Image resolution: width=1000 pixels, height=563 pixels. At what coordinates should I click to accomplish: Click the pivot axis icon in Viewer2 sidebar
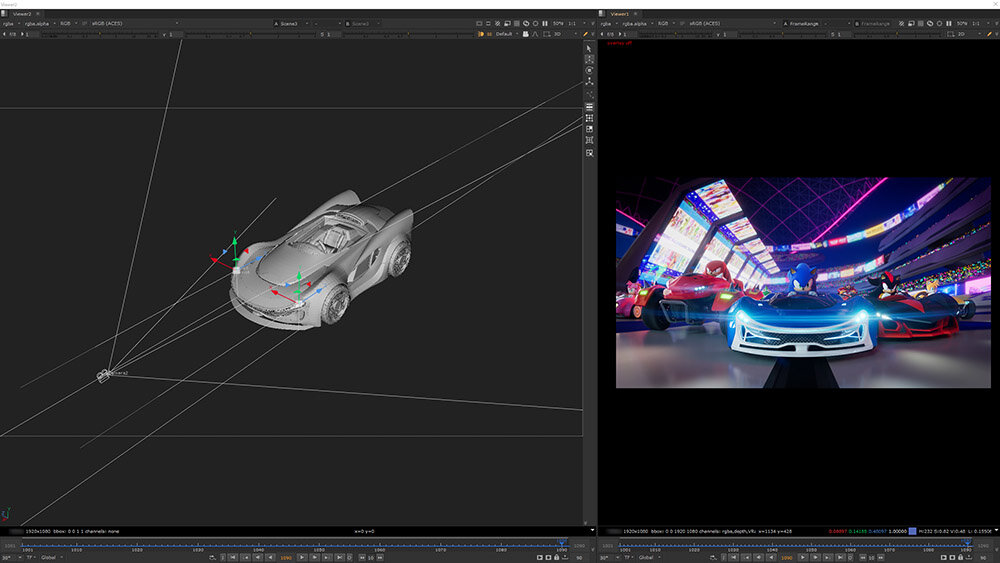tap(589, 82)
